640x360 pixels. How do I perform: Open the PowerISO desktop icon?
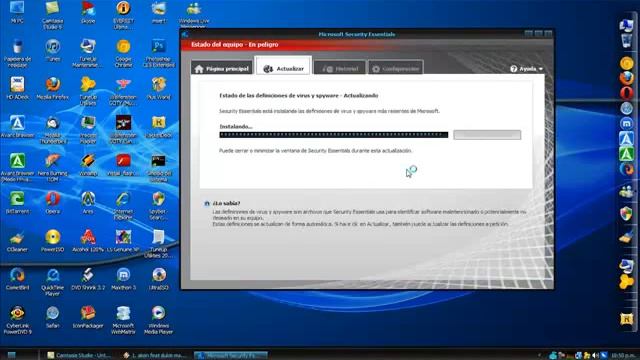[53, 240]
